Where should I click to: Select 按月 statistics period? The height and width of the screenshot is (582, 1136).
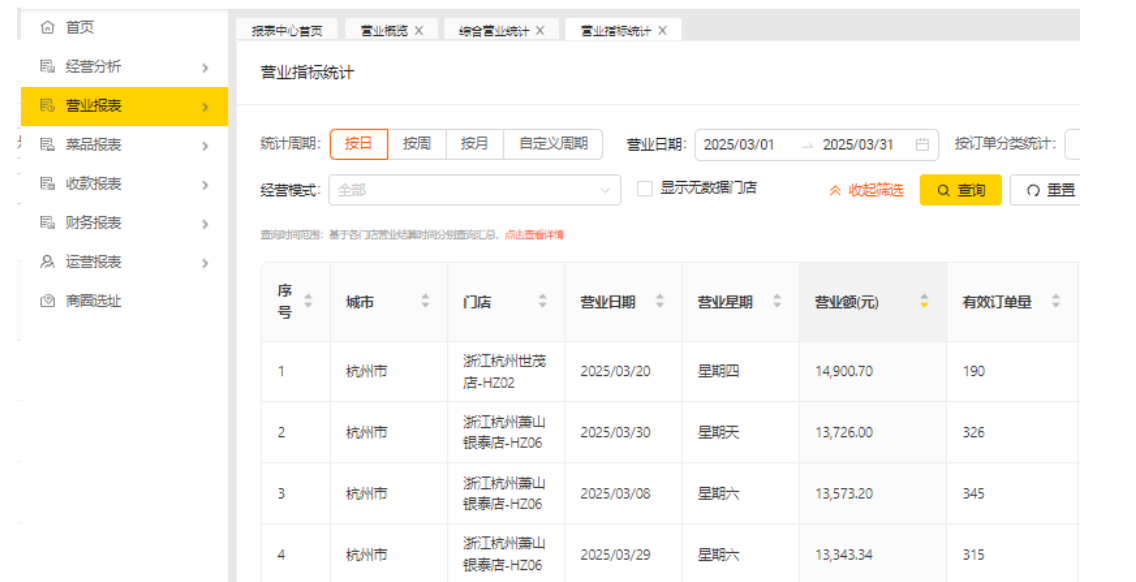tap(475, 144)
